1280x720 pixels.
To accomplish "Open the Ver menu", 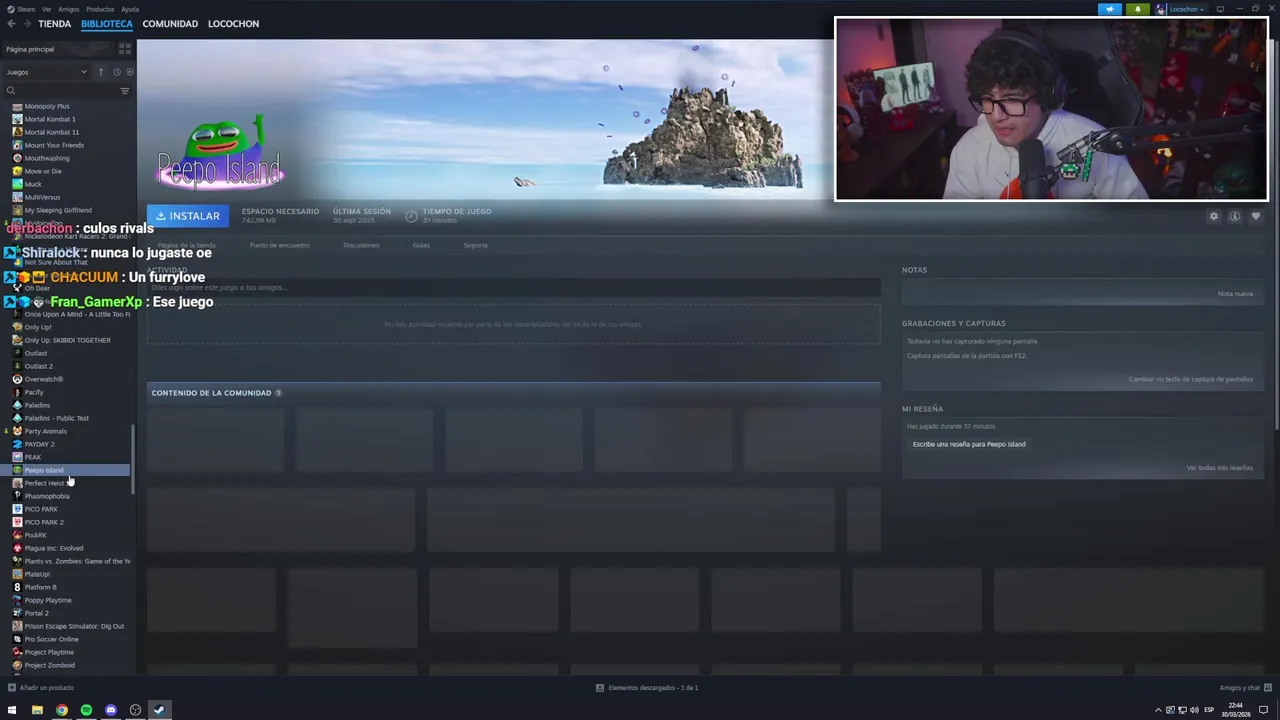I will [x=46, y=9].
